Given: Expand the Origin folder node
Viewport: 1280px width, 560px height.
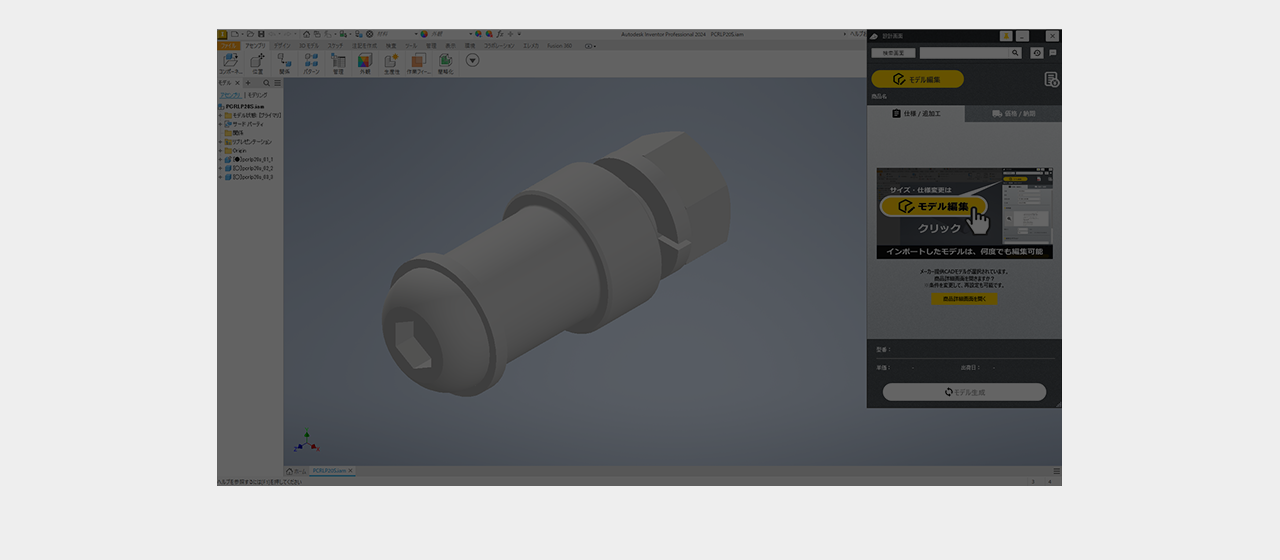Looking at the screenshot, I should point(220,151).
